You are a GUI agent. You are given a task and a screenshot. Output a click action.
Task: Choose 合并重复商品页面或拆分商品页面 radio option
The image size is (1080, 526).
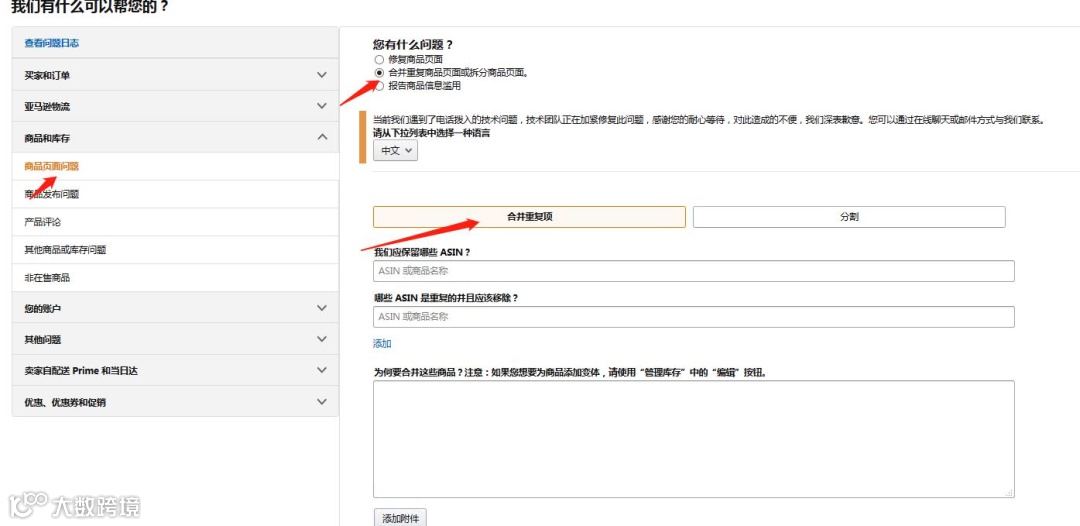pos(379,72)
